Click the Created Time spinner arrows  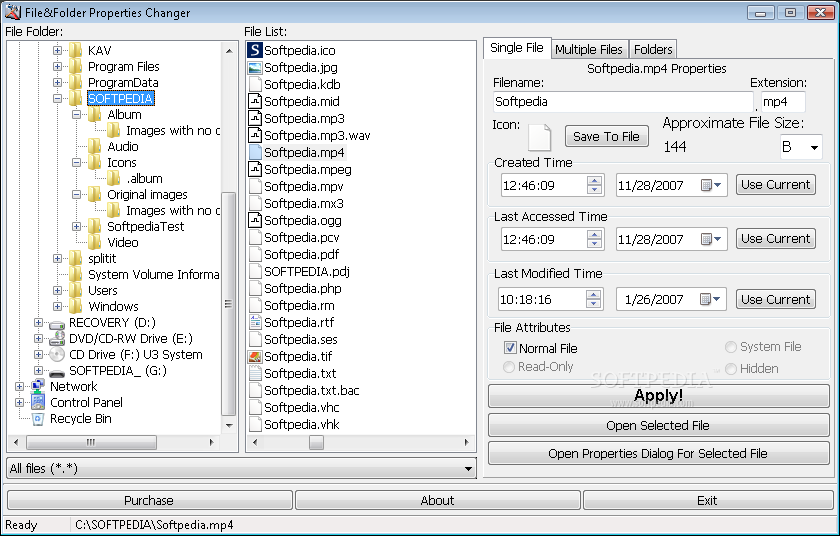tap(594, 185)
